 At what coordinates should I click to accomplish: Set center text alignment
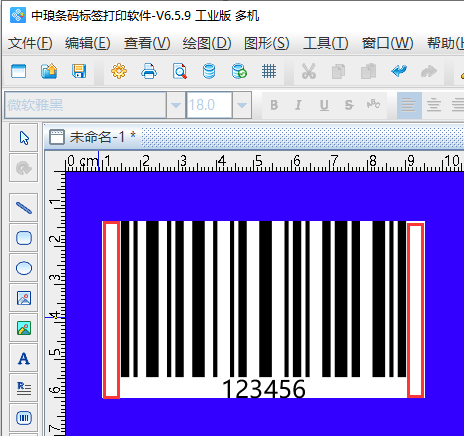434,105
